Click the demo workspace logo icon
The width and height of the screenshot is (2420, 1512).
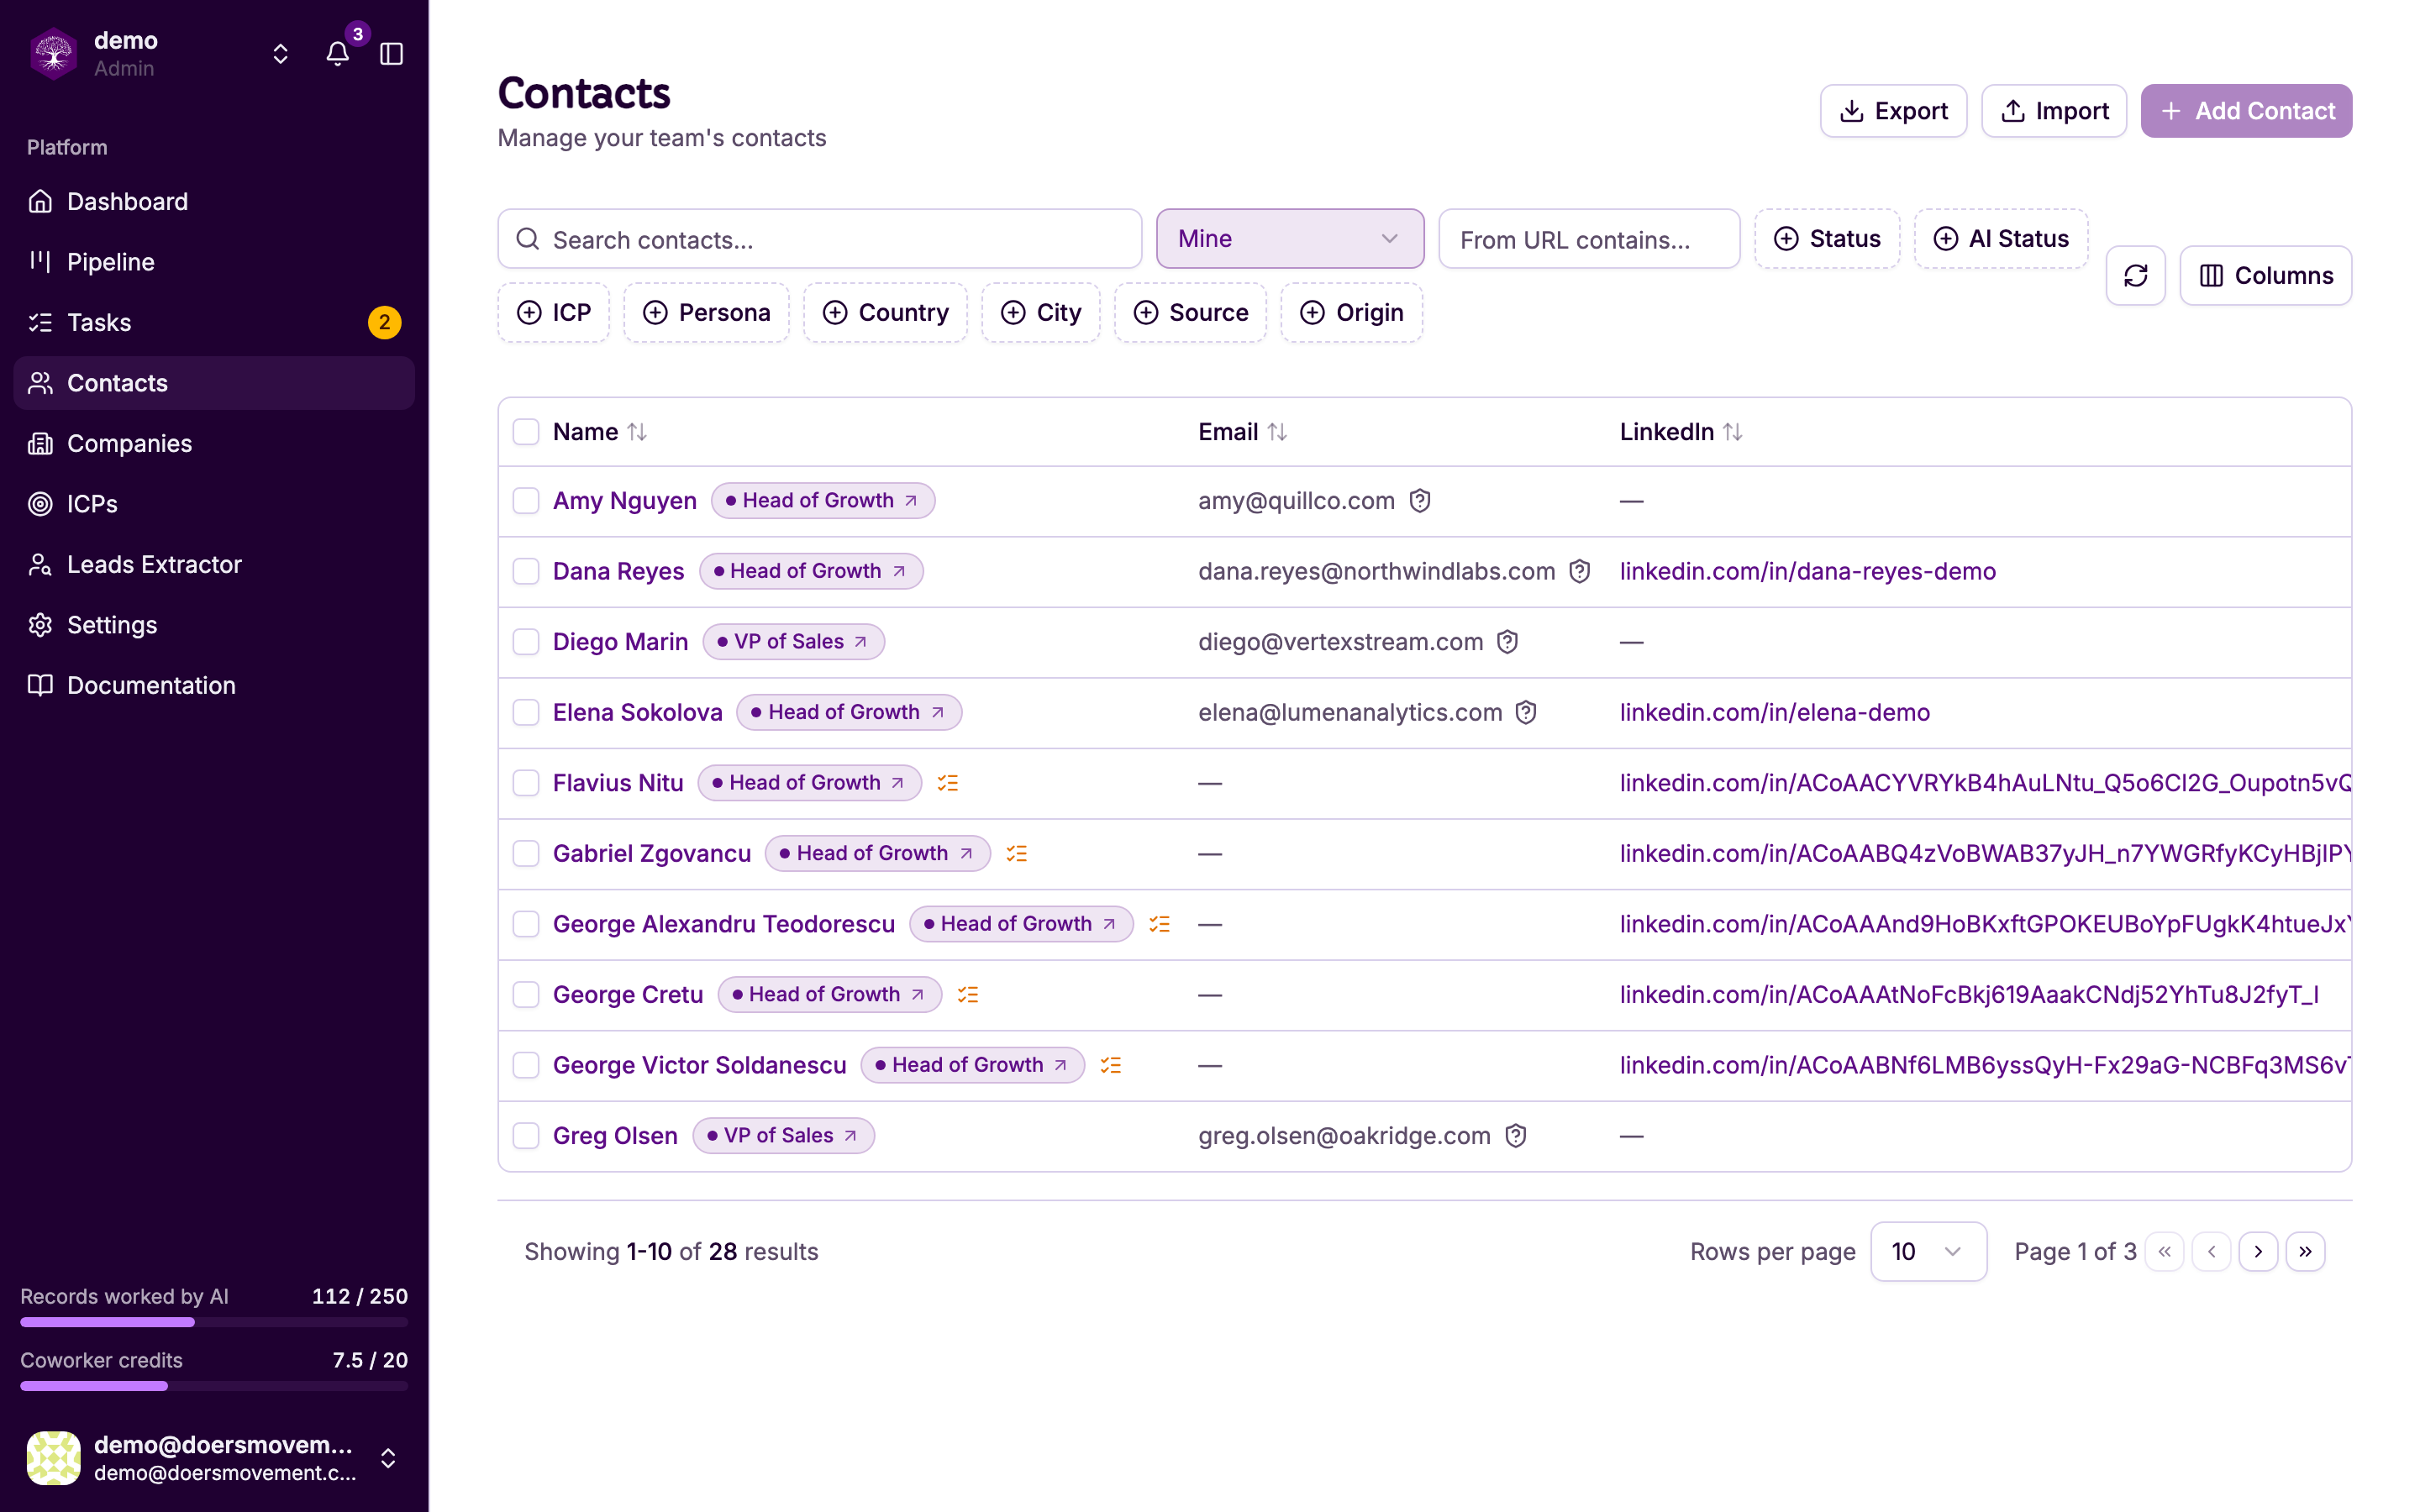pos(54,54)
